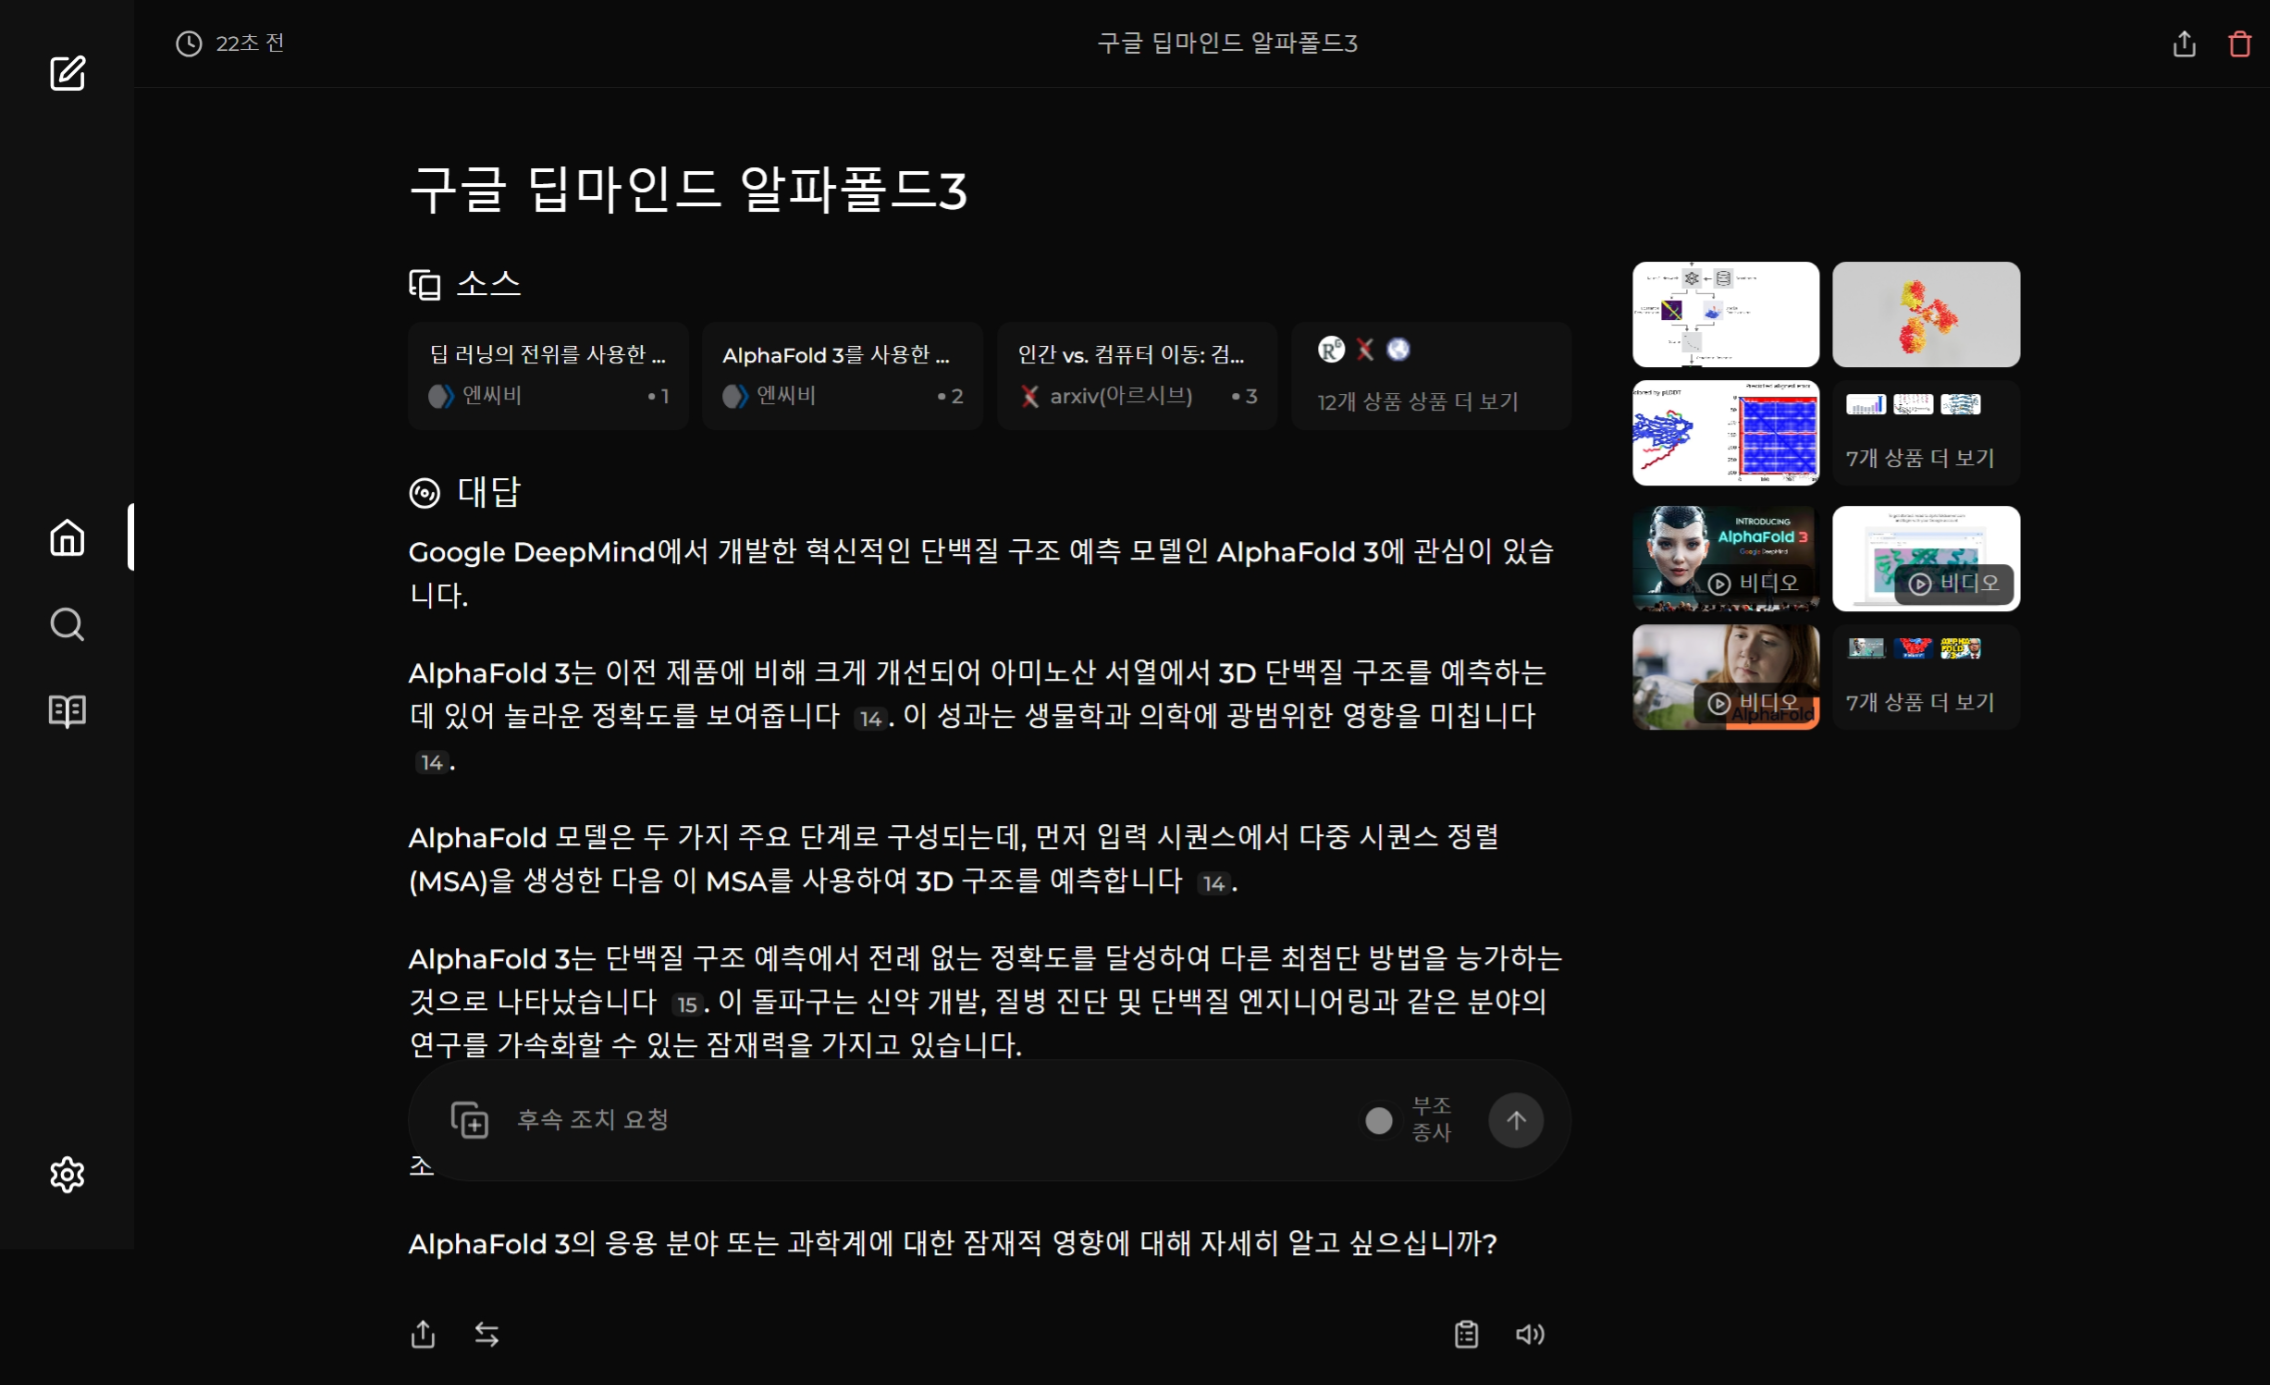Rewrite the answer using the swap arrows icon
2270x1385 pixels.
click(487, 1334)
